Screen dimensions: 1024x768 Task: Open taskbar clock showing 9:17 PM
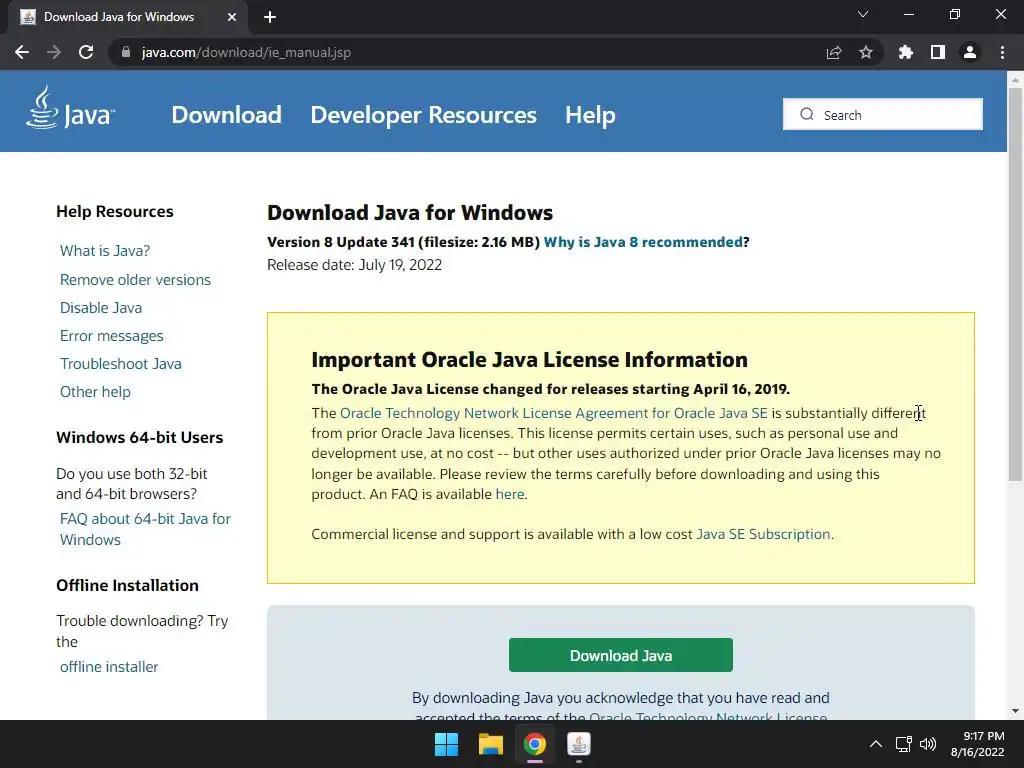click(978, 744)
